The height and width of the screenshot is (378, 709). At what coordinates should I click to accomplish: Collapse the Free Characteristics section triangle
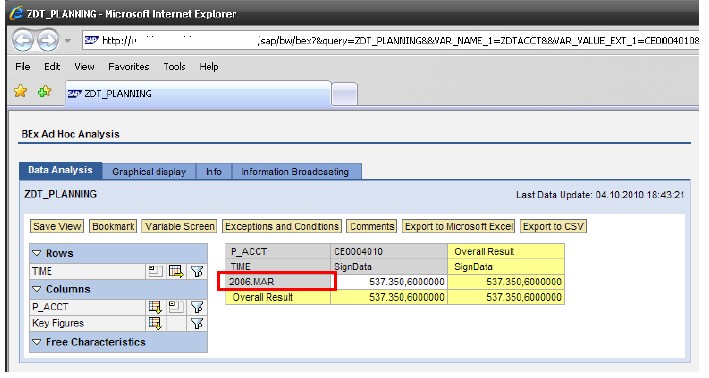[x=37, y=342]
